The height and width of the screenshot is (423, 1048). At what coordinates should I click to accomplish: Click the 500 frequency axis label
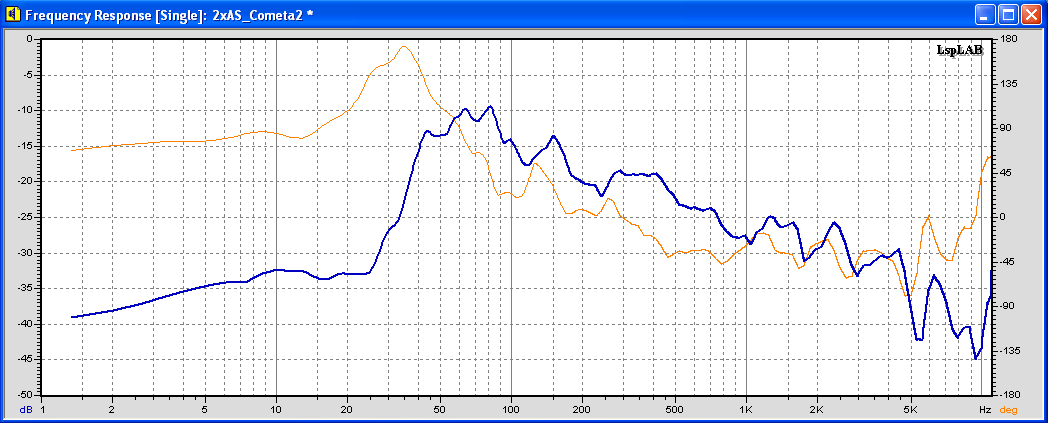tap(675, 409)
